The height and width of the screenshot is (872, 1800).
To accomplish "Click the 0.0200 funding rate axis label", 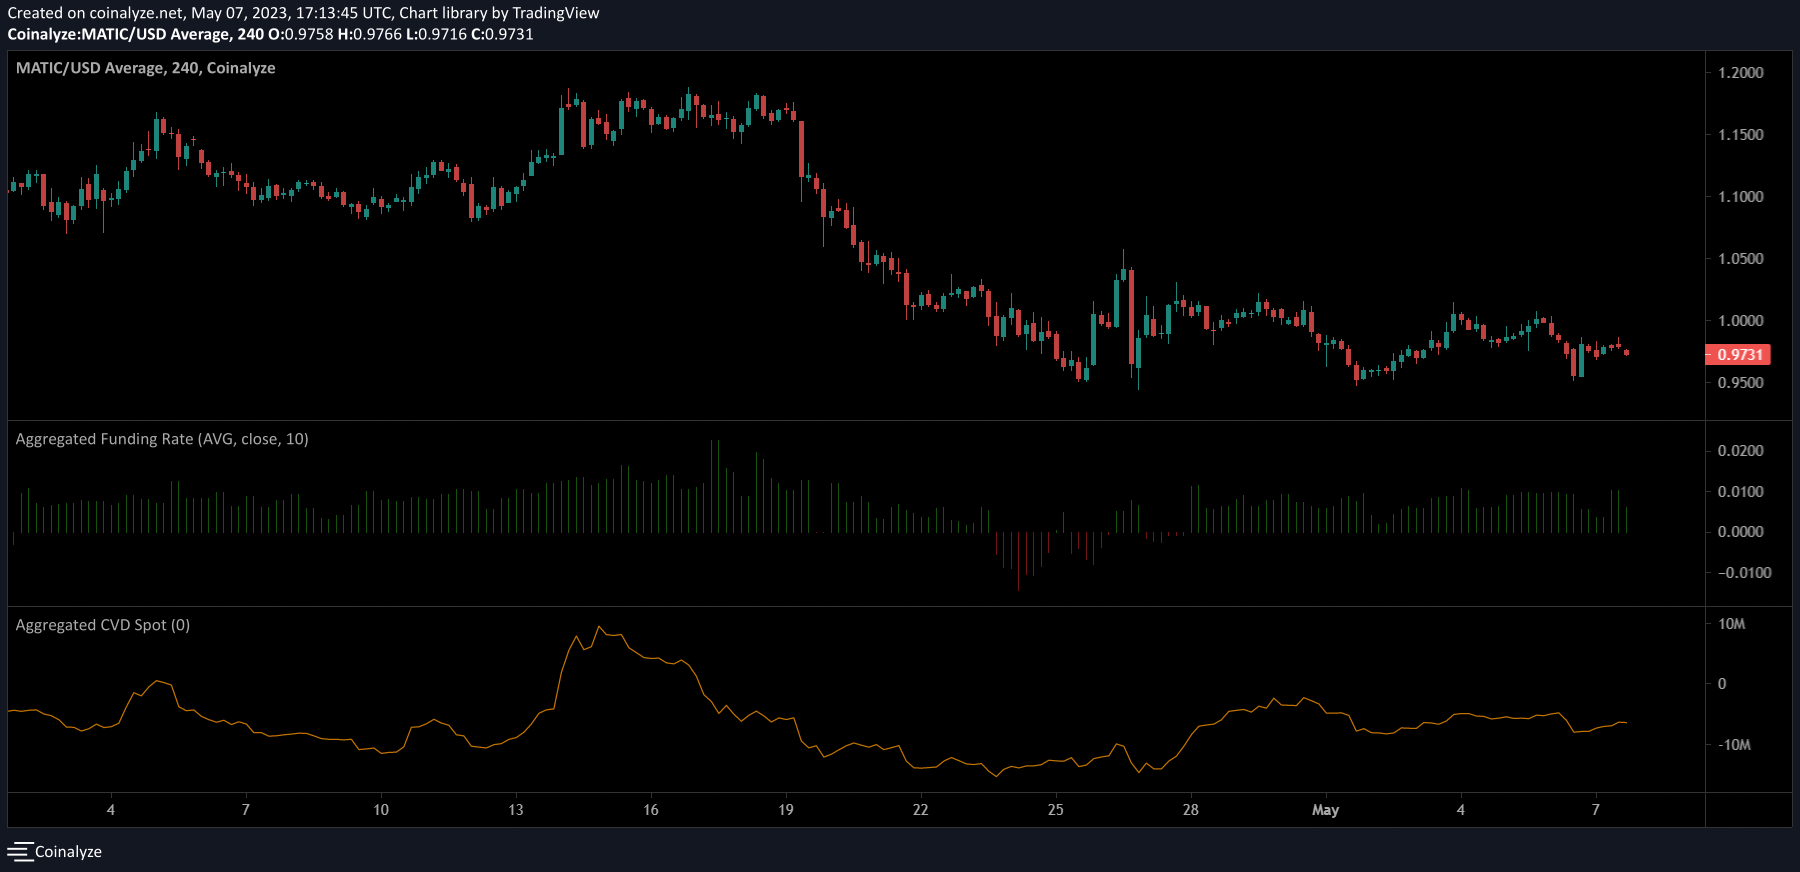I will pyautogui.click(x=1740, y=451).
